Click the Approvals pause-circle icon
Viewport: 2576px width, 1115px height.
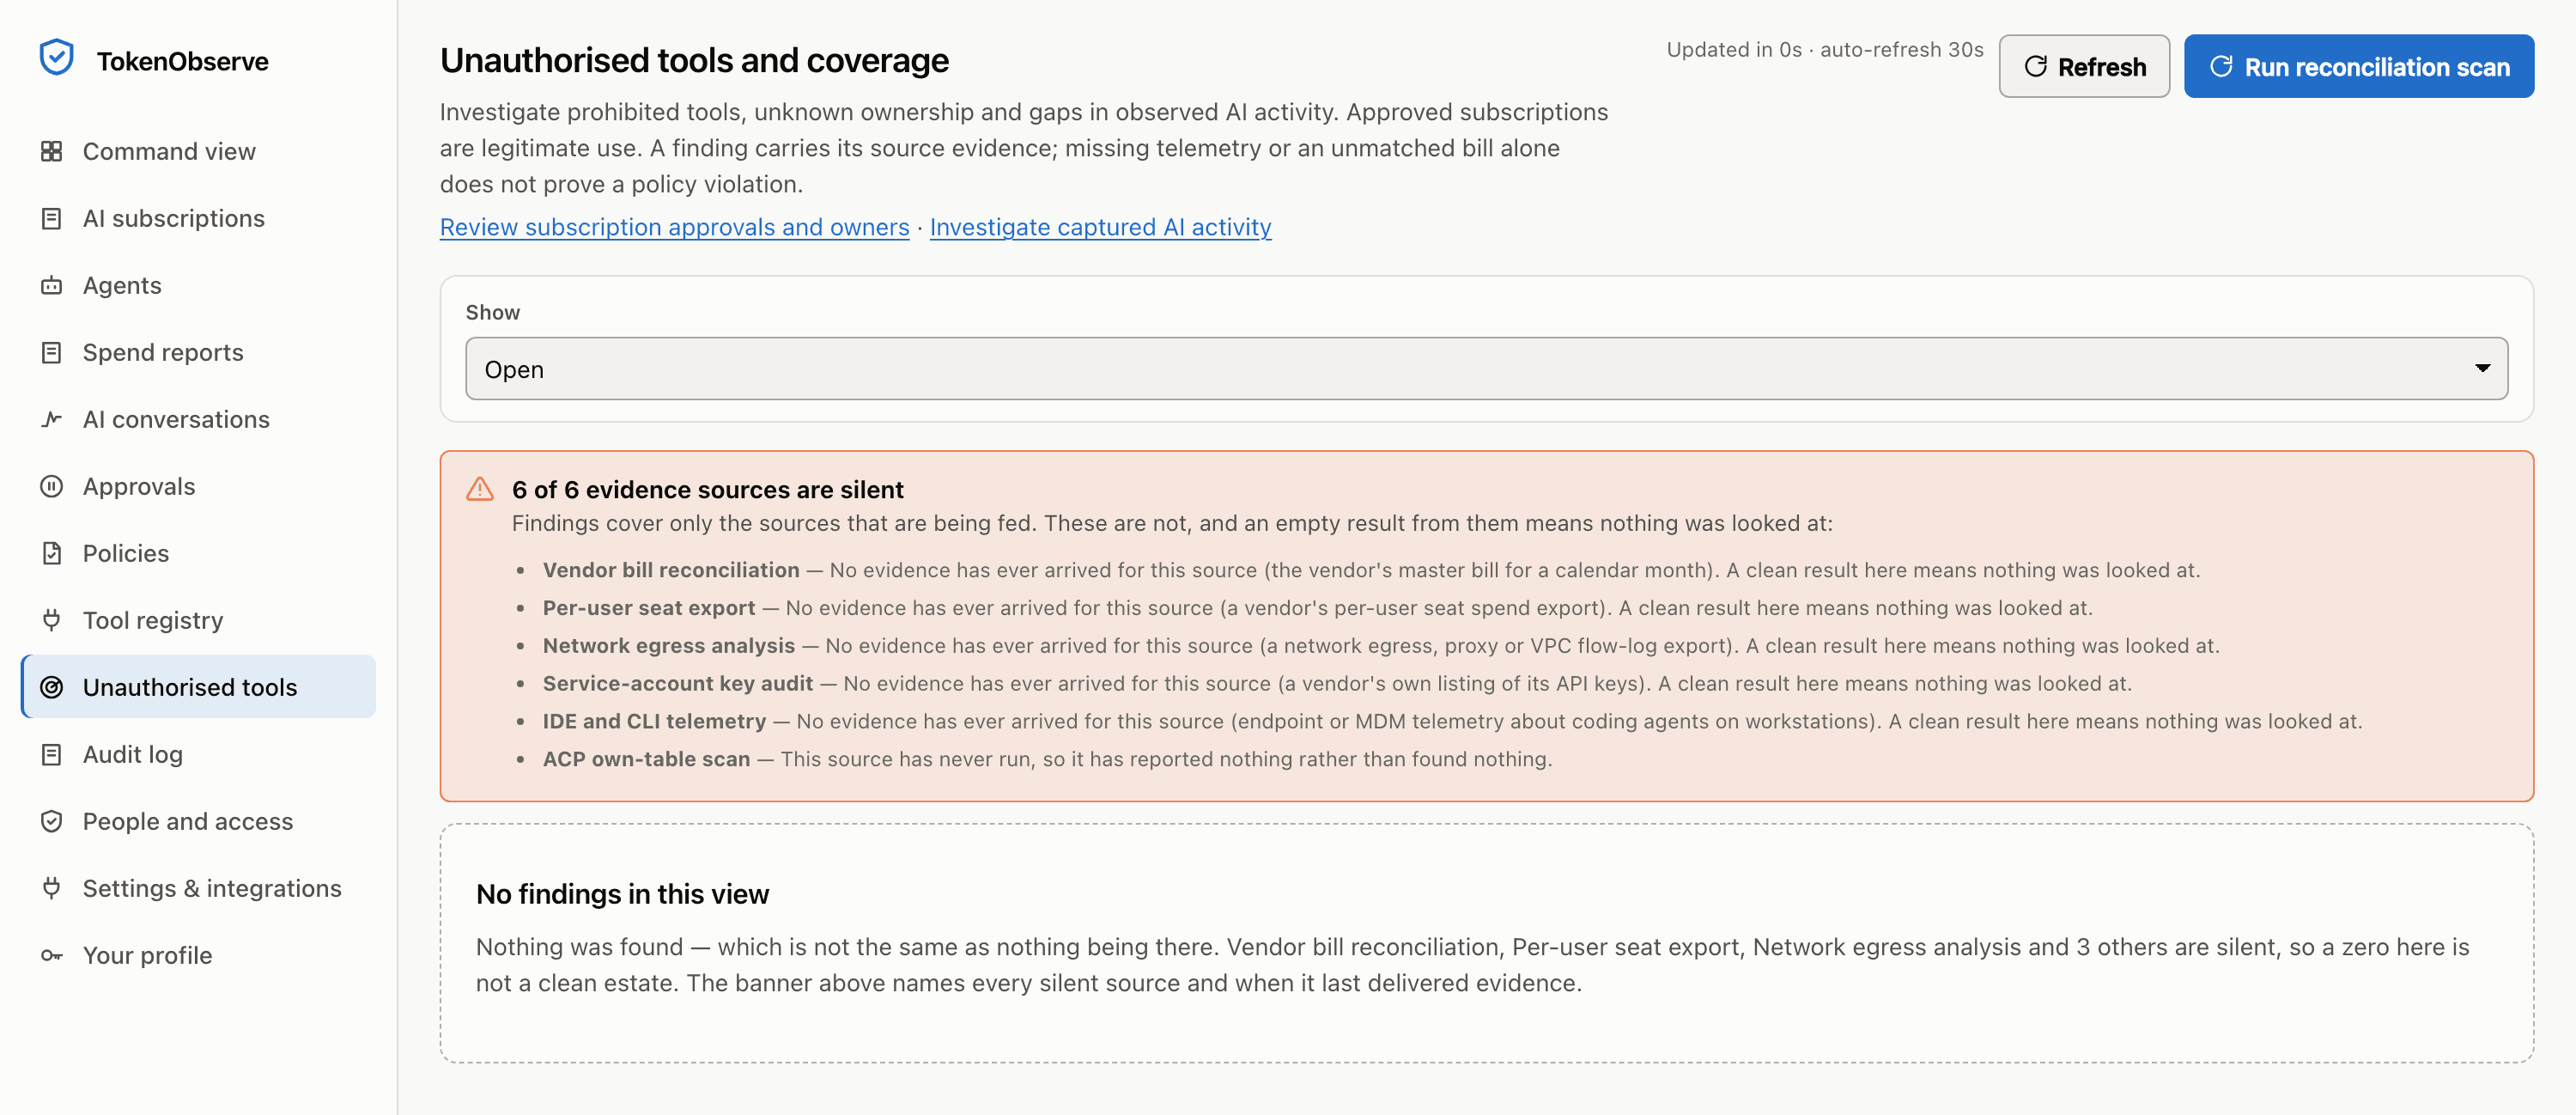coord(51,486)
